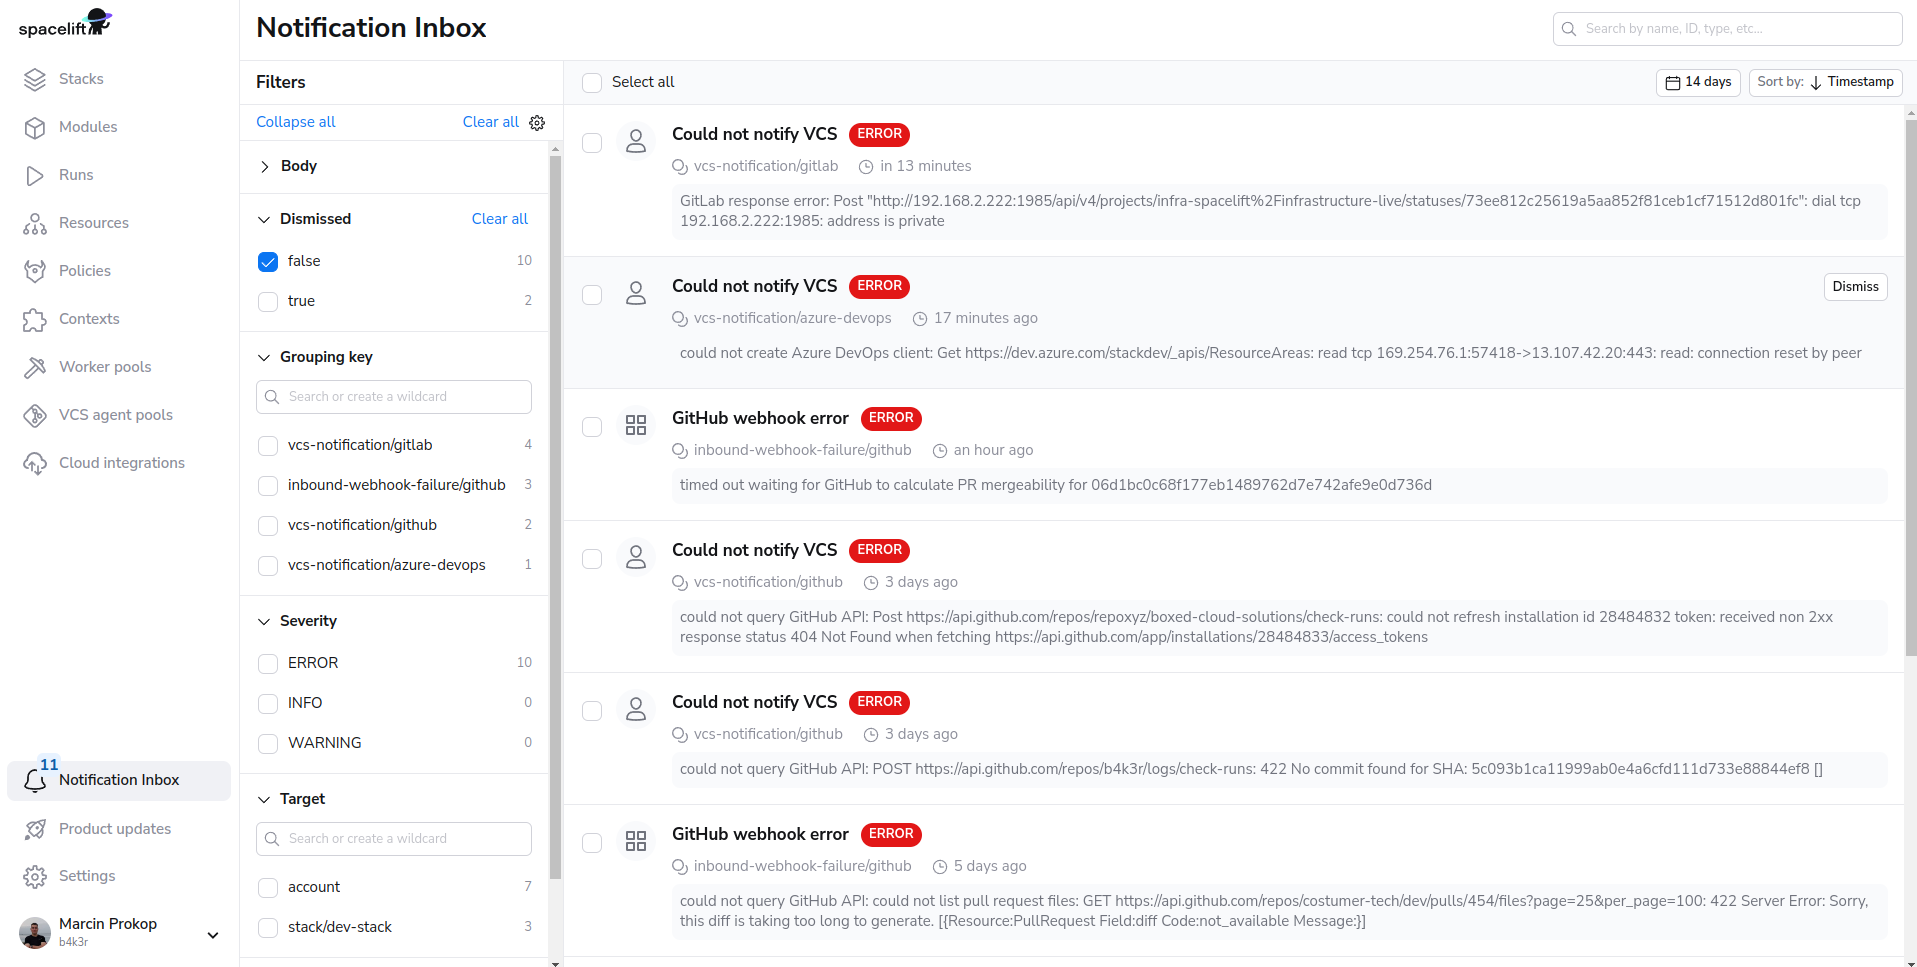Click the Modules cube icon
1917x967 pixels.
tap(35, 128)
